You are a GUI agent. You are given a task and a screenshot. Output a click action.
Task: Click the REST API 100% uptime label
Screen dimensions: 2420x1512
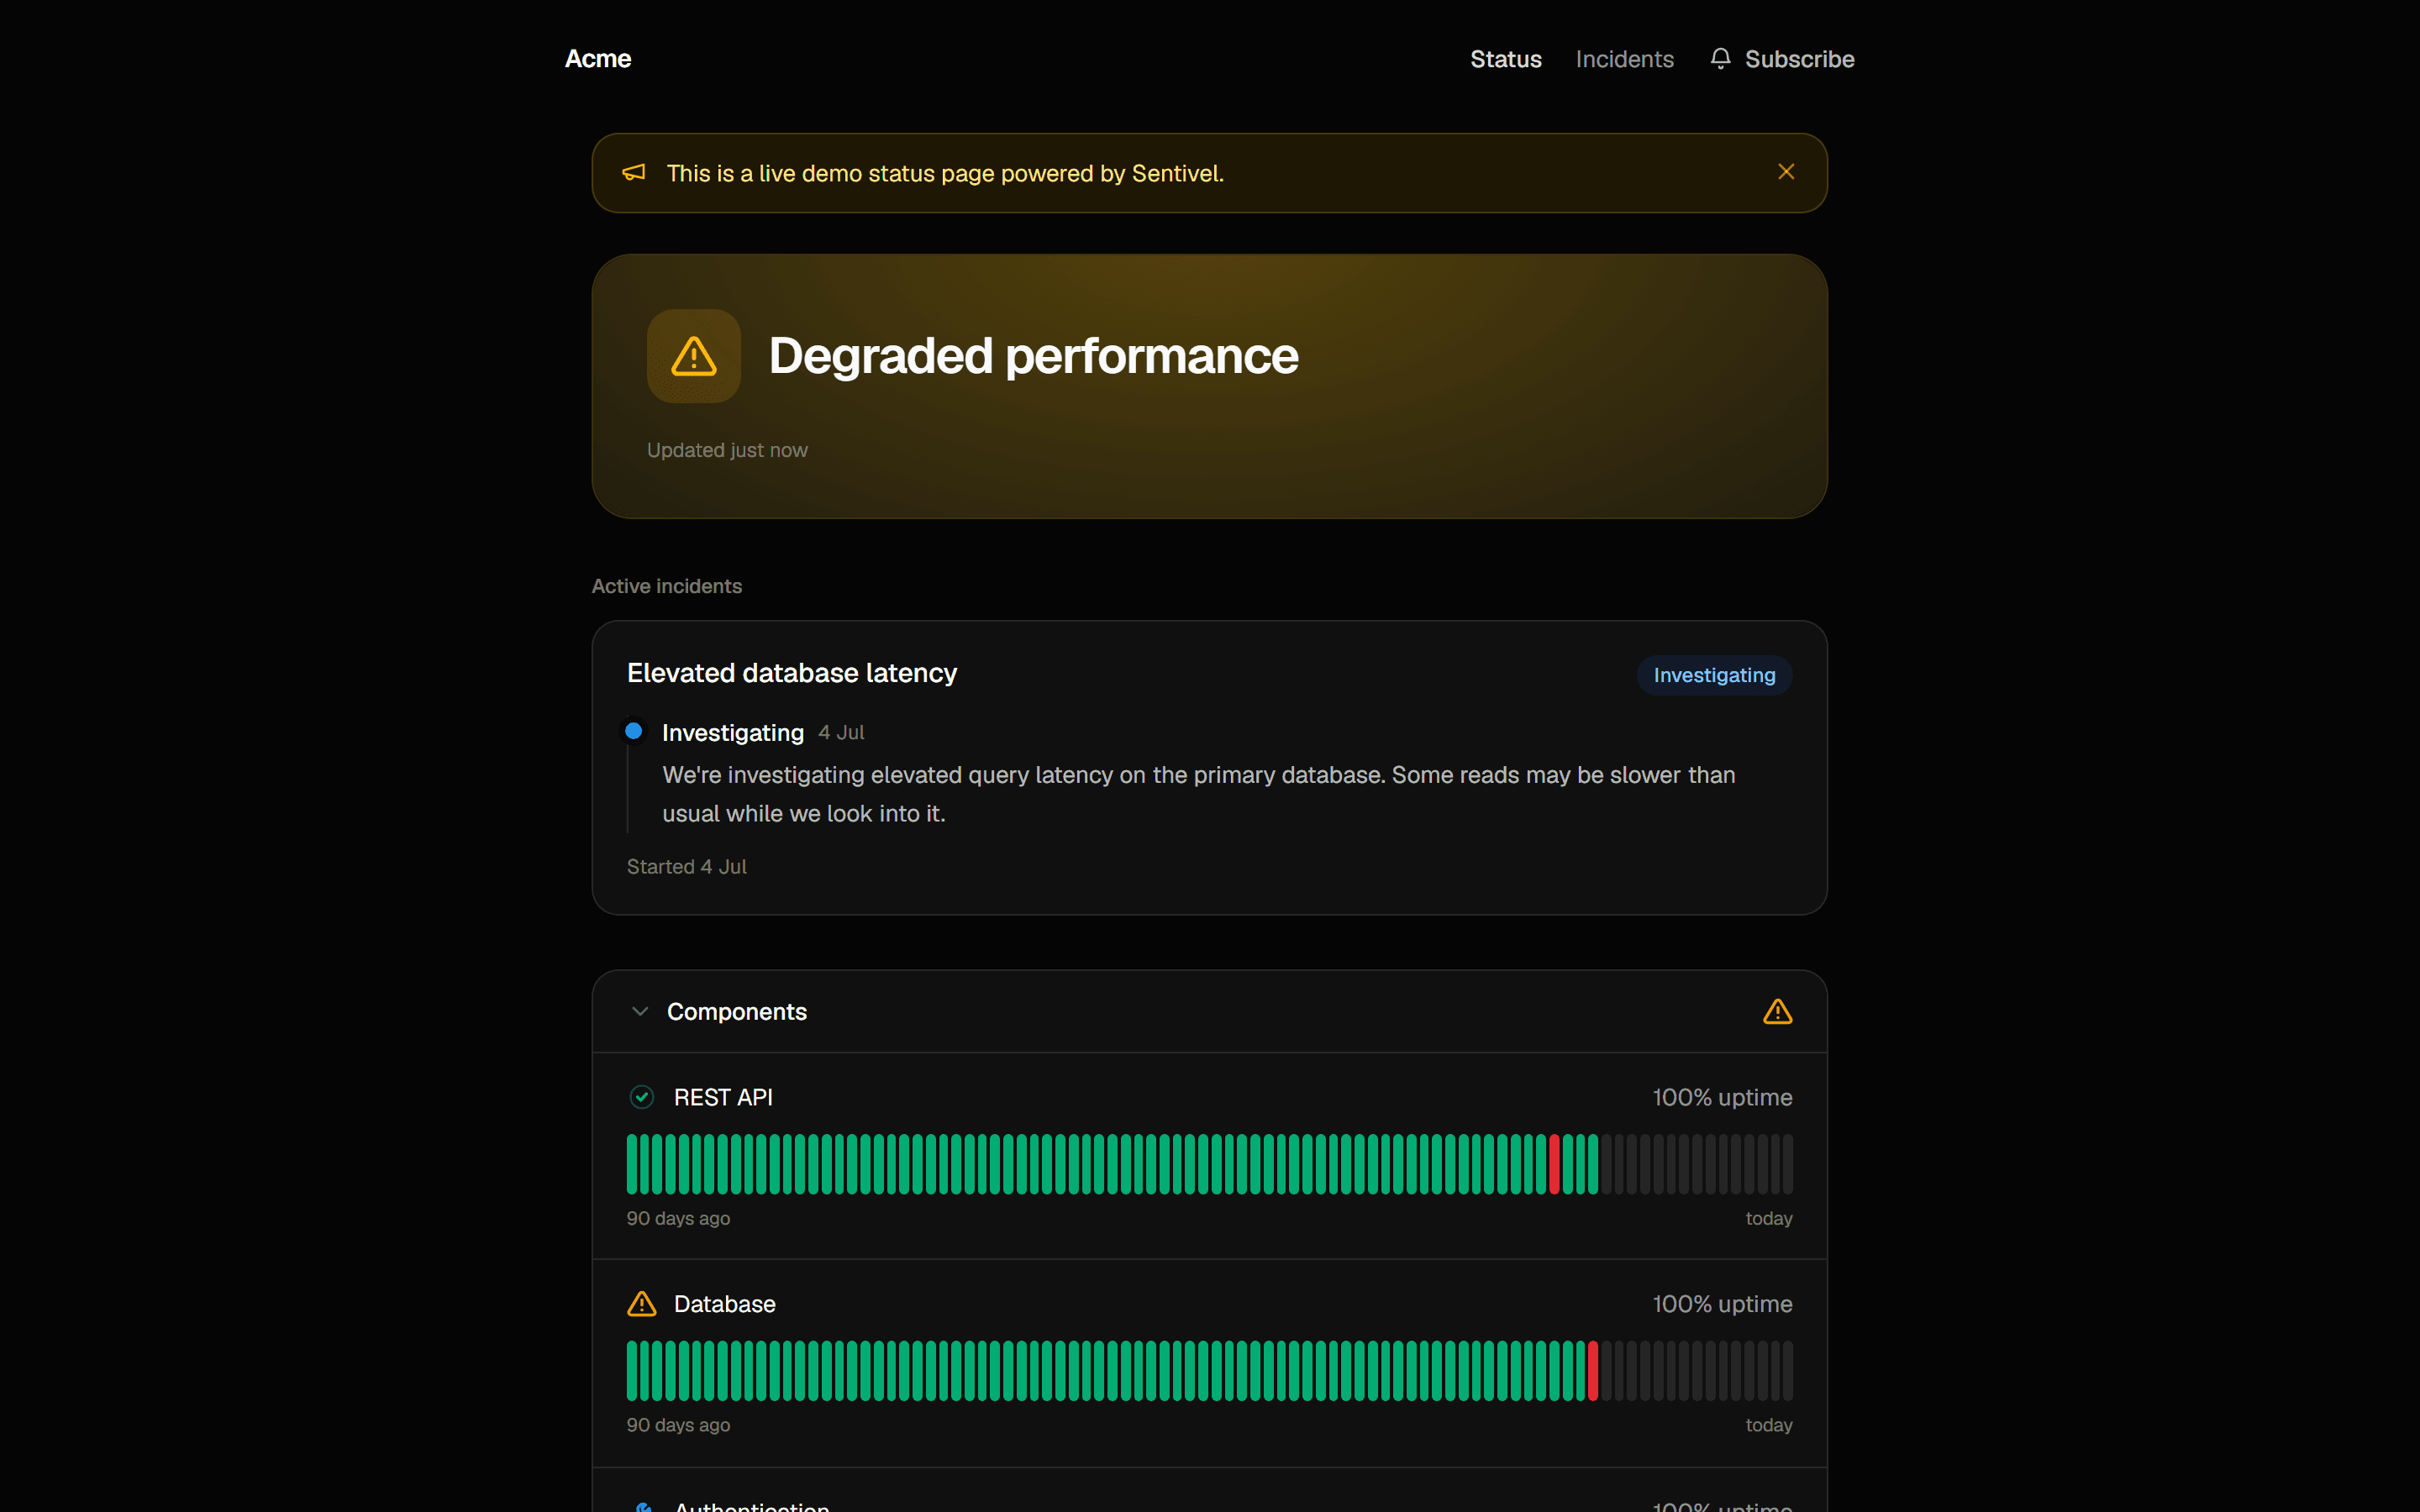pyautogui.click(x=1722, y=1097)
